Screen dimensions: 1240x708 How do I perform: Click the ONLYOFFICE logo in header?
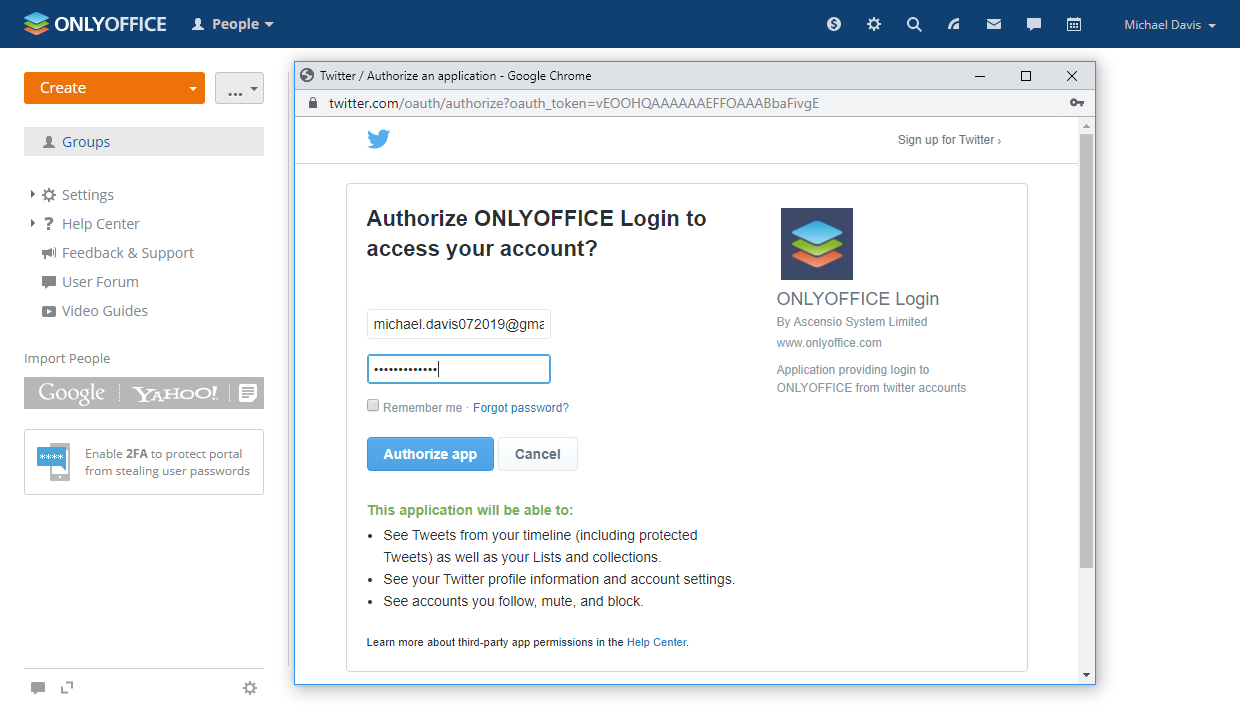click(95, 24)
